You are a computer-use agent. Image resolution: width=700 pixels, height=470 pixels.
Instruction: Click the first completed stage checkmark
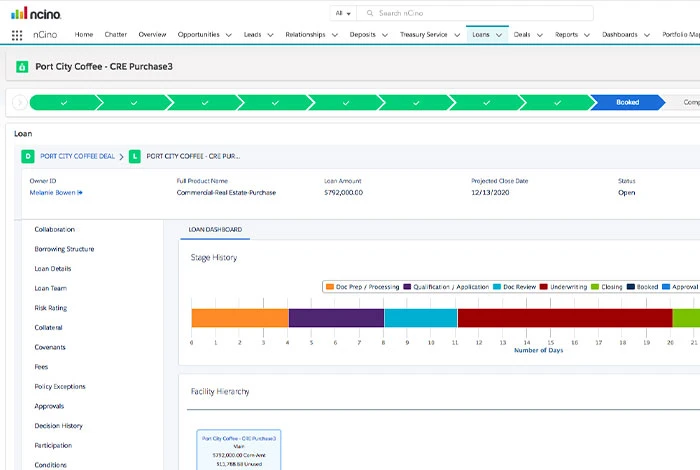64,102
